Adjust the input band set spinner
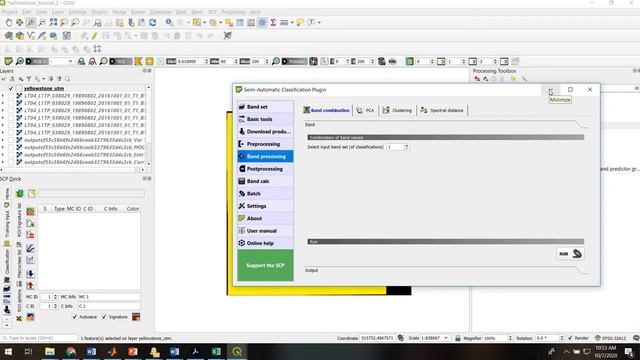This screenshot has height=360, width=640. 407,147
